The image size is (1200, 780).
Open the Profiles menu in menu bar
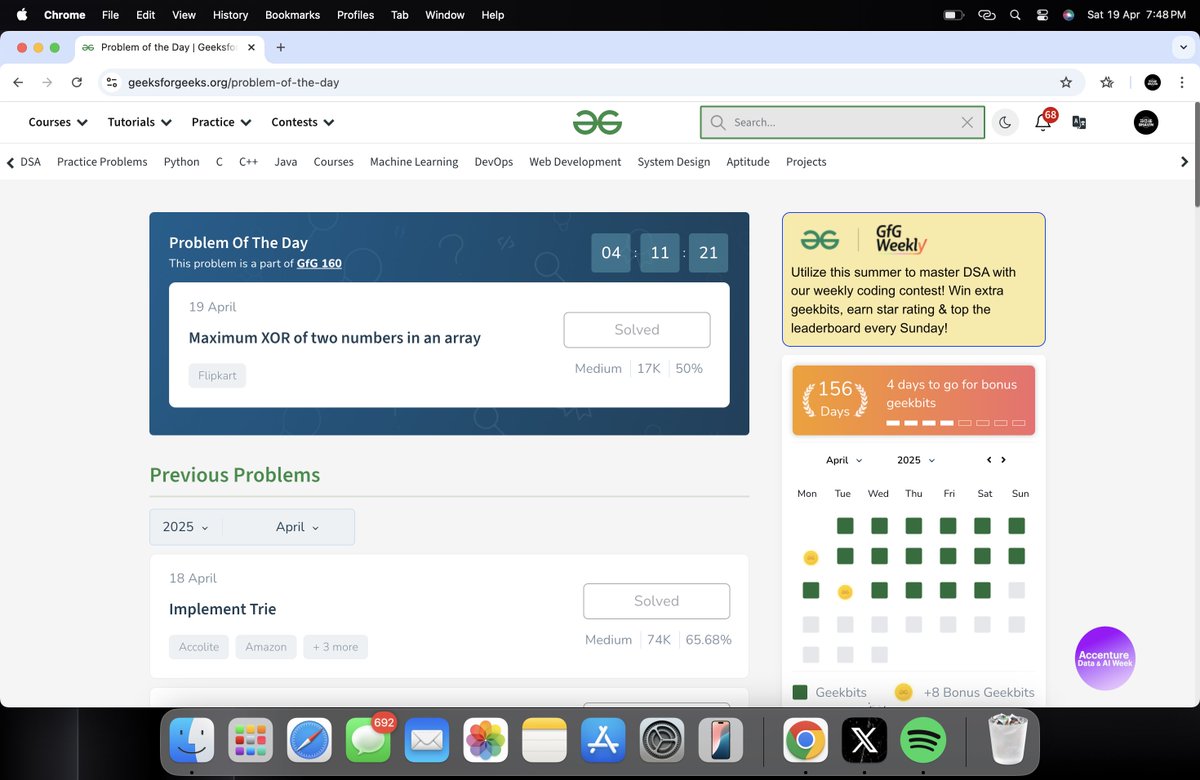point(355,15)
